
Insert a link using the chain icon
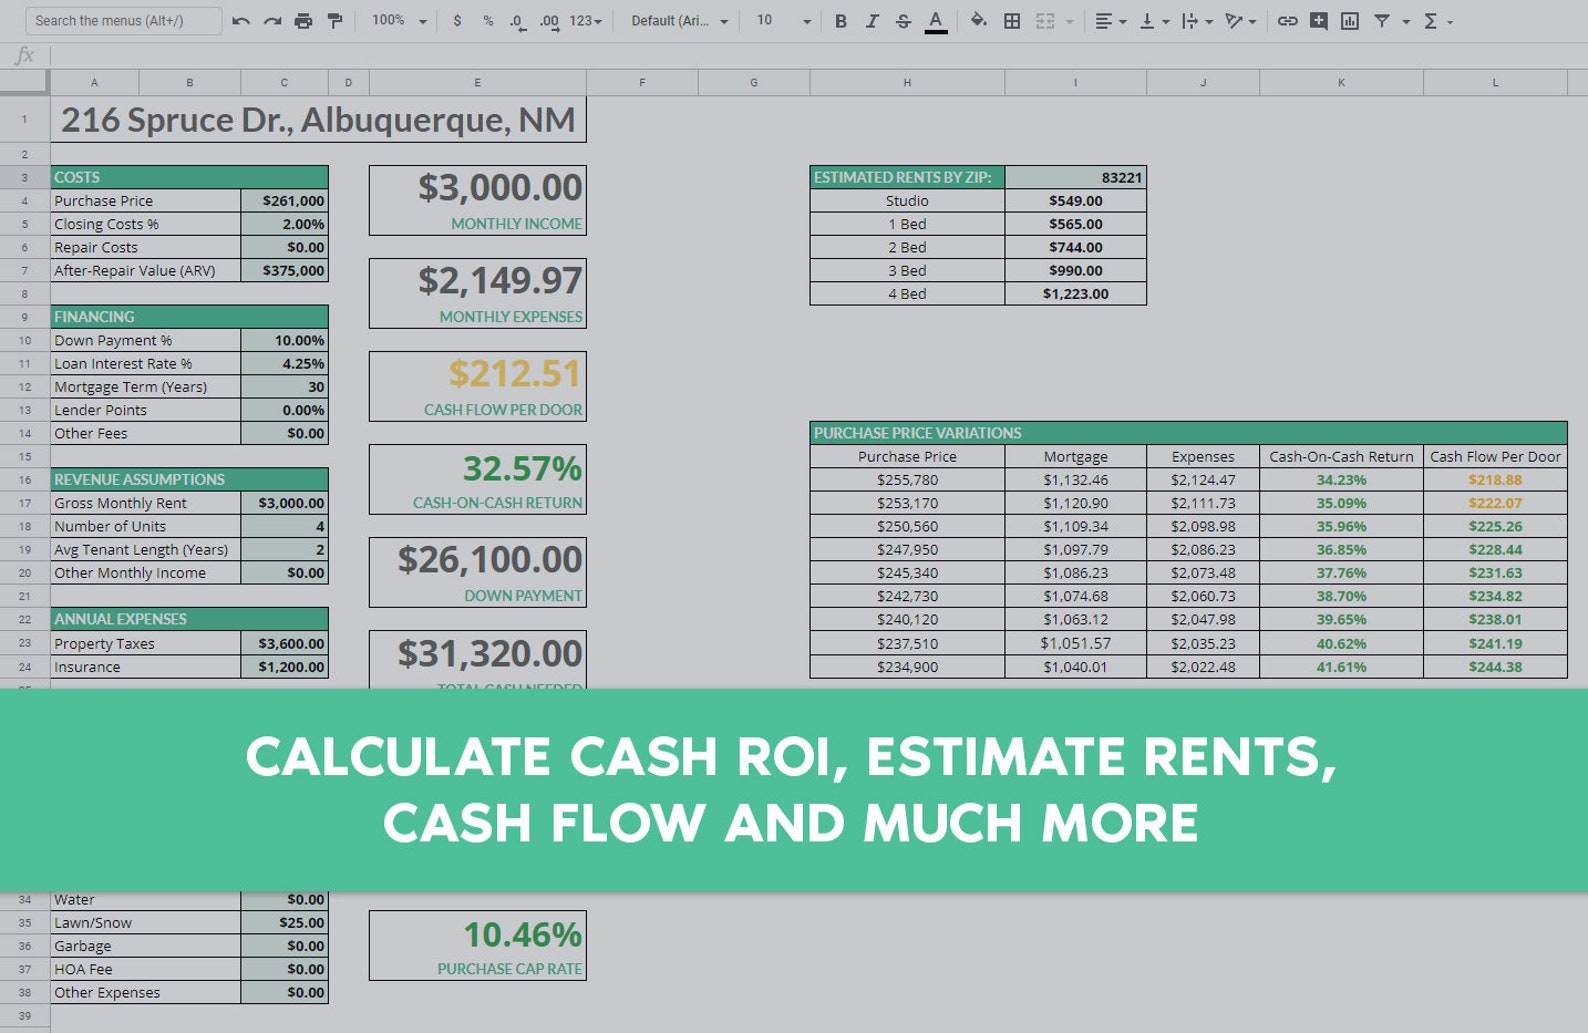(x=1288, y=21)
